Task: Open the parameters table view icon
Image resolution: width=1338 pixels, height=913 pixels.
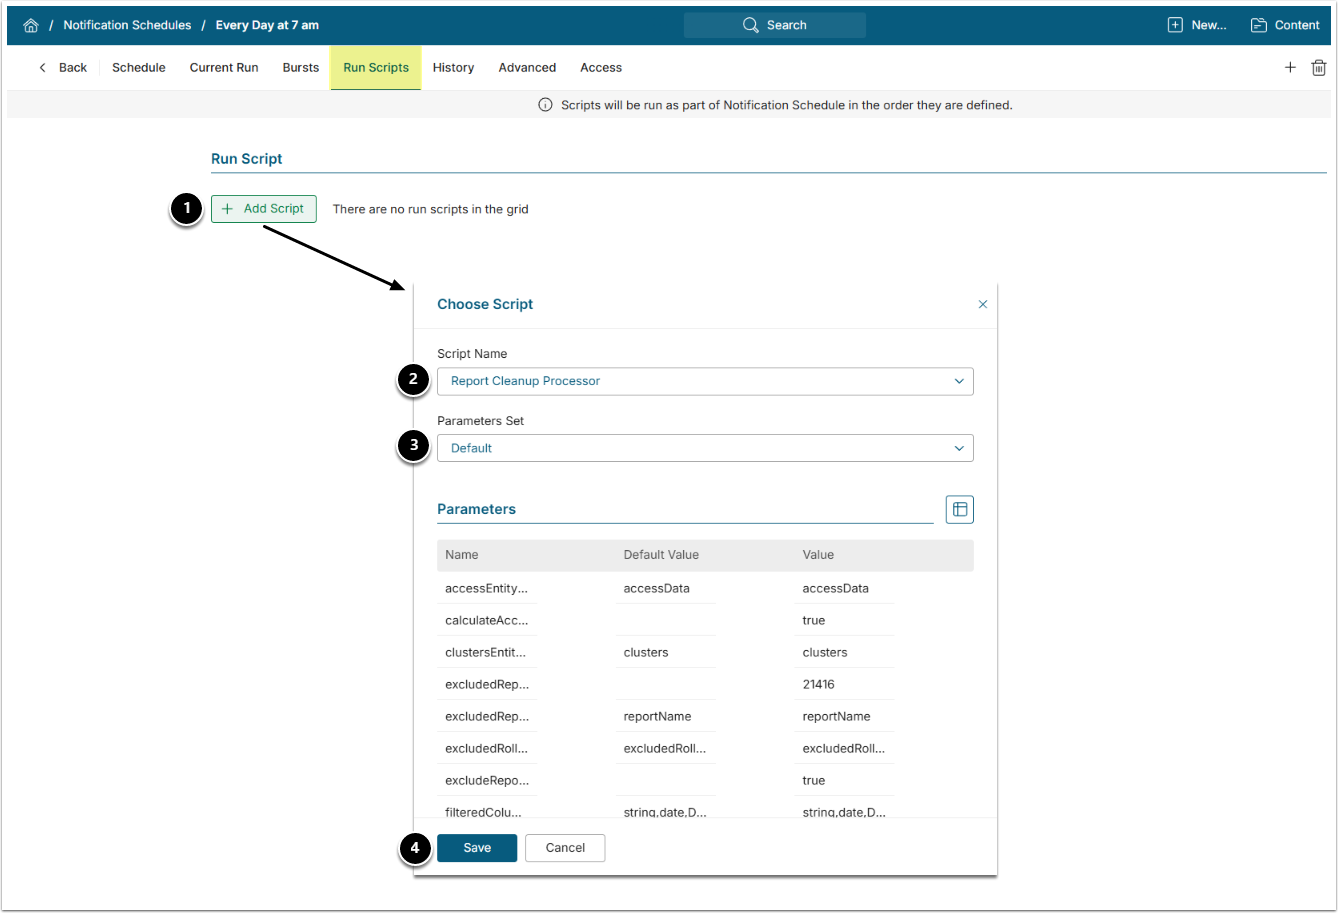Action: [x=959, y=509]
